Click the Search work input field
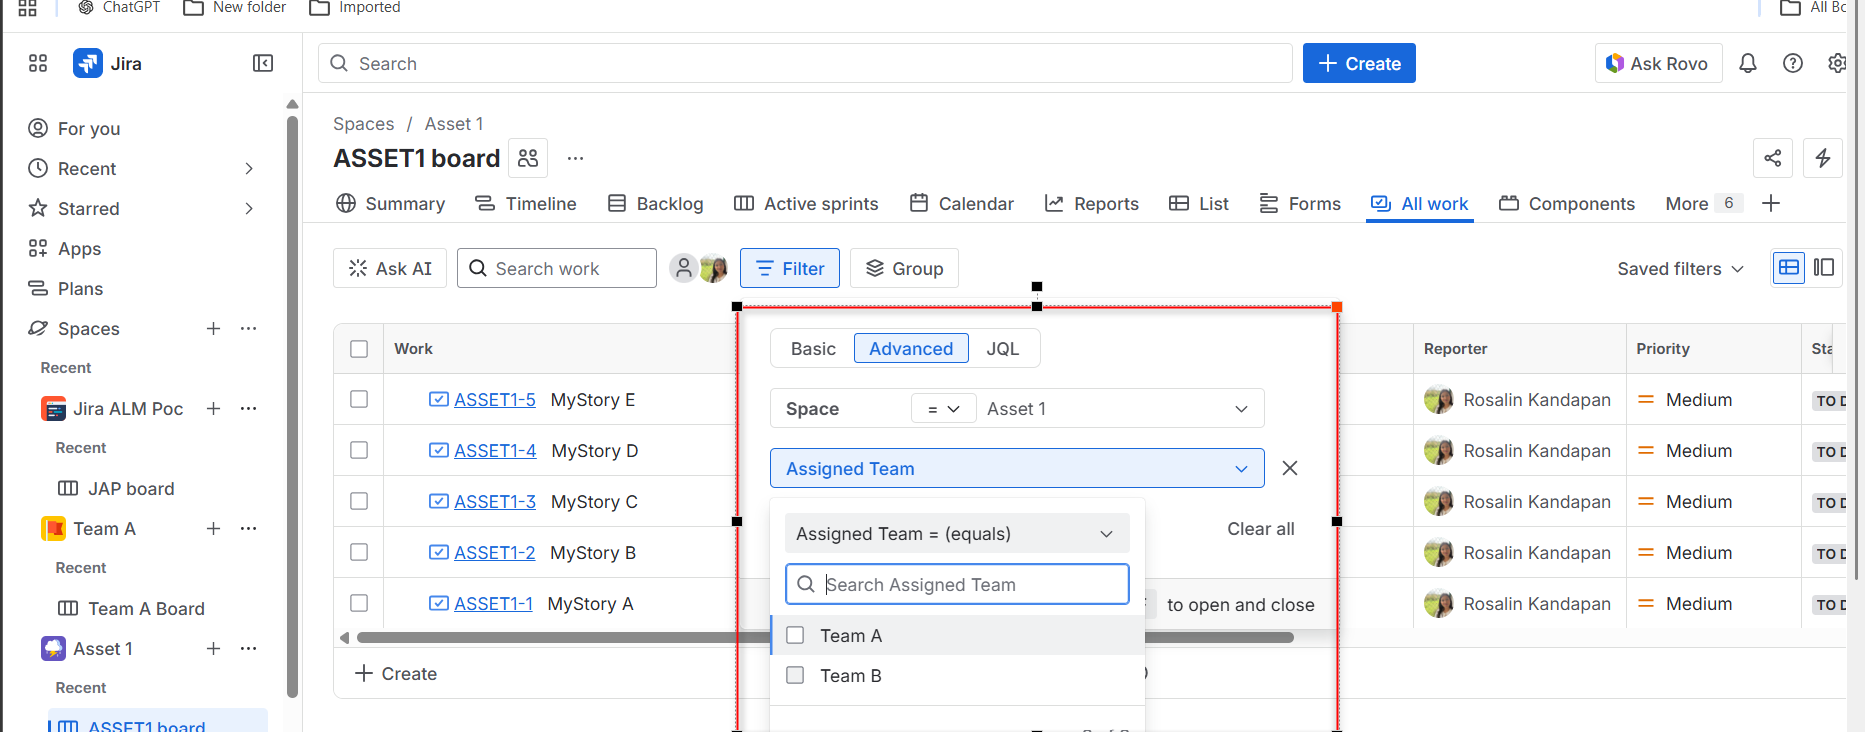 (x=557, y=268)
